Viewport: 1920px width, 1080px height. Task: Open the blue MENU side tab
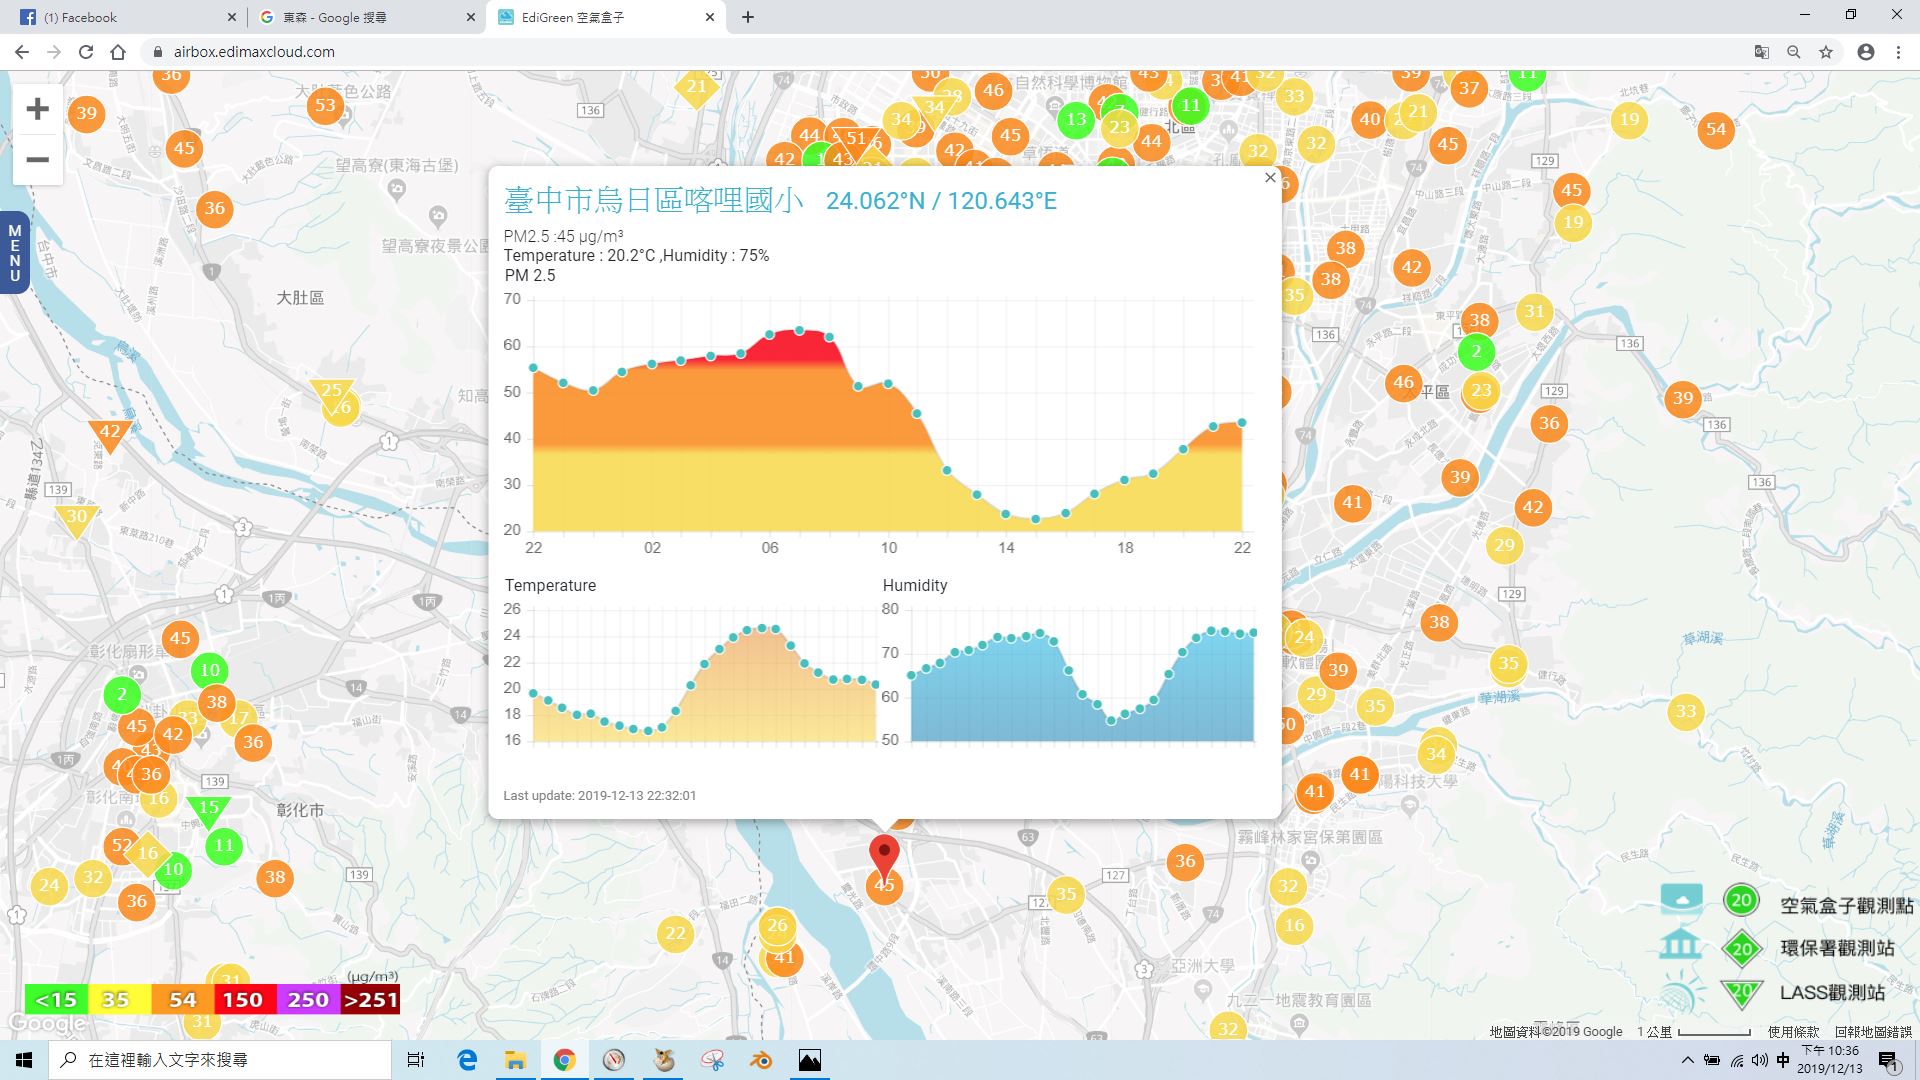(x=14, y=253)
